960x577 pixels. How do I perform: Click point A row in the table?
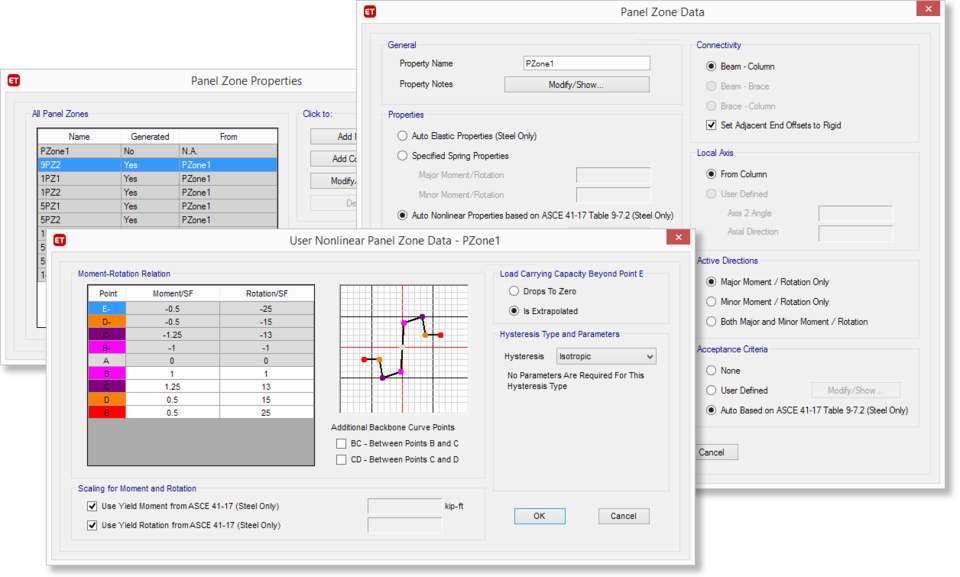click(201, 361)
